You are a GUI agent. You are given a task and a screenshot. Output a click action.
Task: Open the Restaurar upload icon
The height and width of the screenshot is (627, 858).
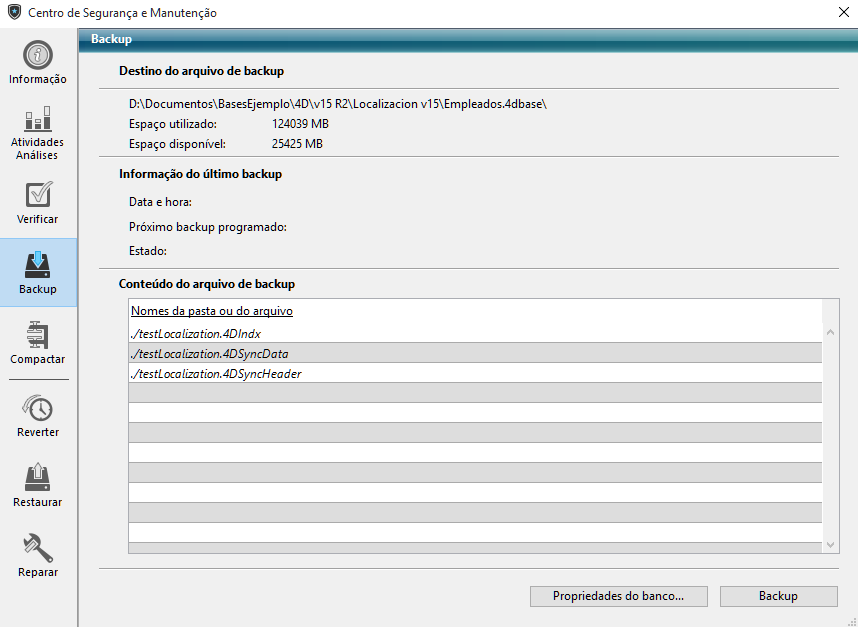point(38,478)
